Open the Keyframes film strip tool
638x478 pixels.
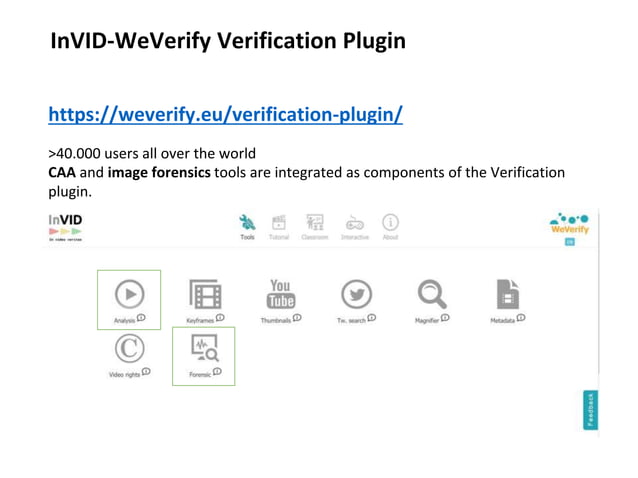point(205,294)
